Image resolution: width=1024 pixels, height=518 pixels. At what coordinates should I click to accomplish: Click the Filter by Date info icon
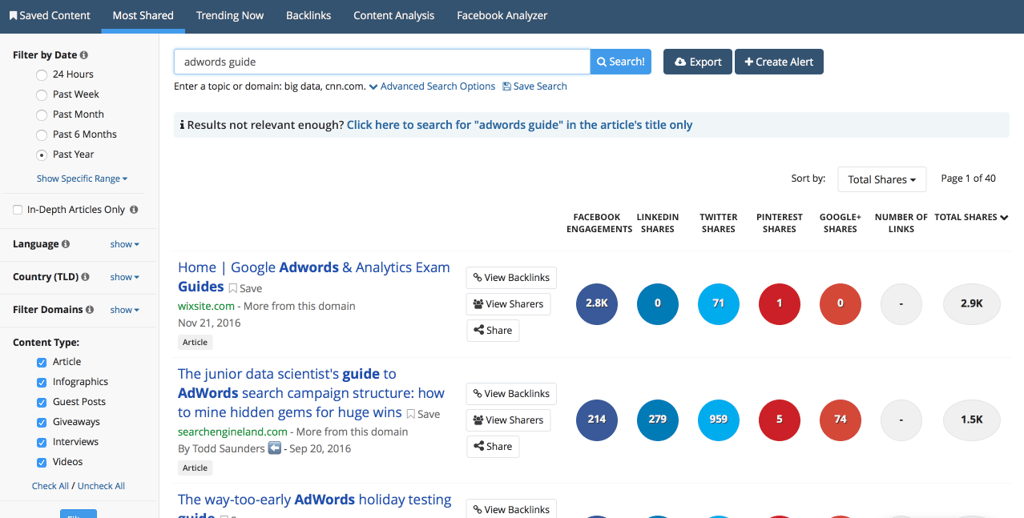point(84,55)
